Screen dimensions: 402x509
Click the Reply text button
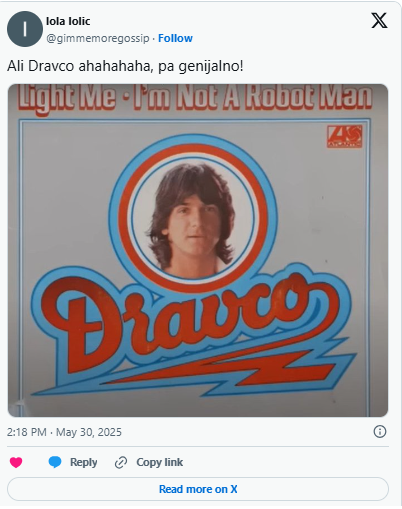coord(83,462)
